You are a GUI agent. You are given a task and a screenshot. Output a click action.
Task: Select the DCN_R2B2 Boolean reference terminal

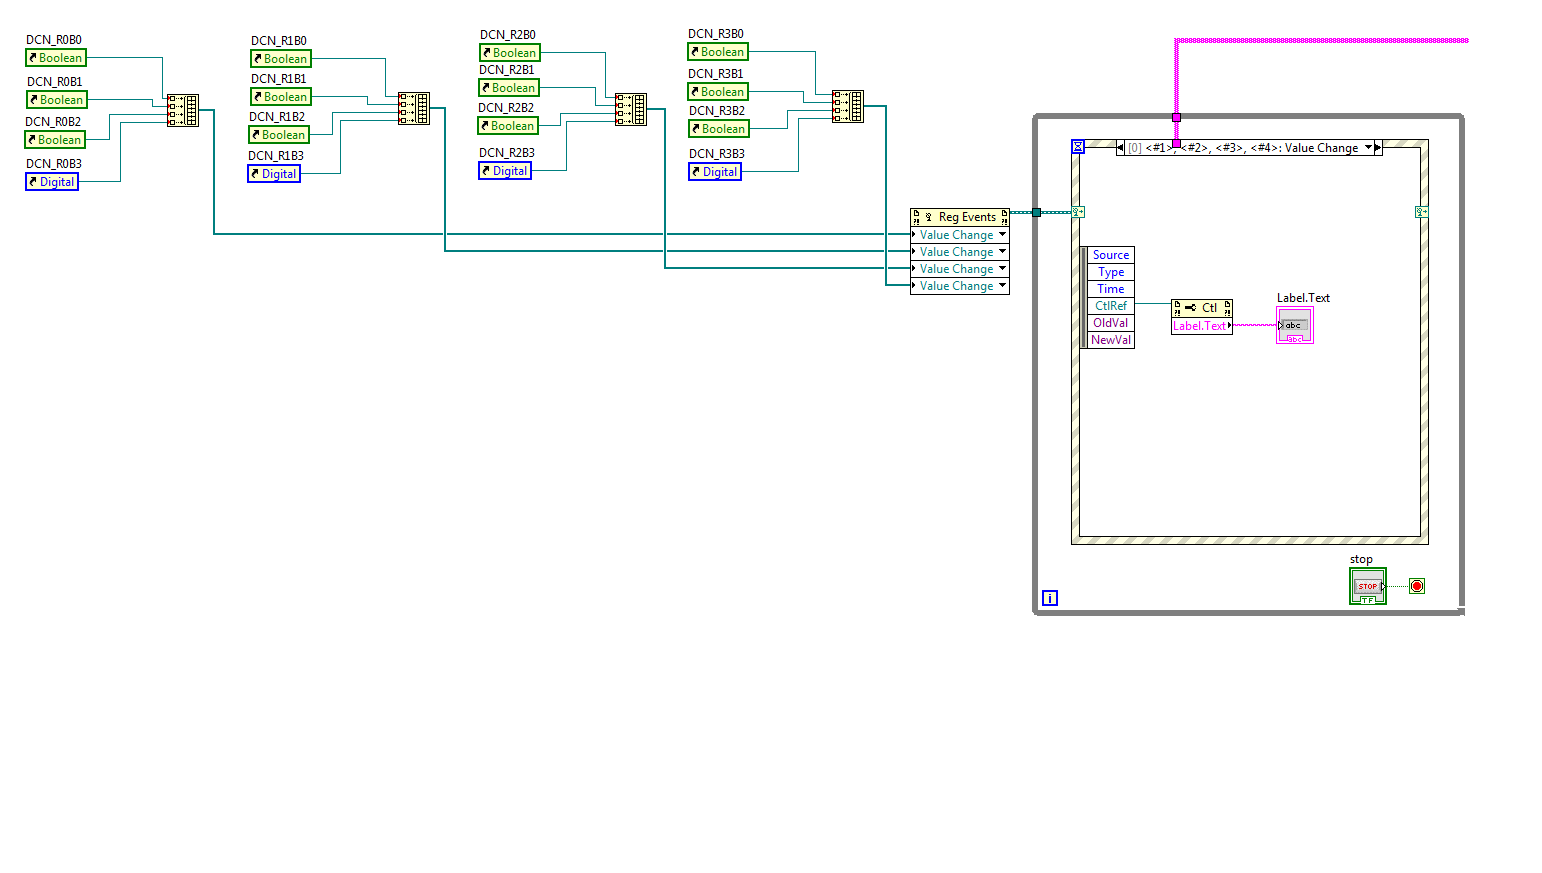pos(508,126)
